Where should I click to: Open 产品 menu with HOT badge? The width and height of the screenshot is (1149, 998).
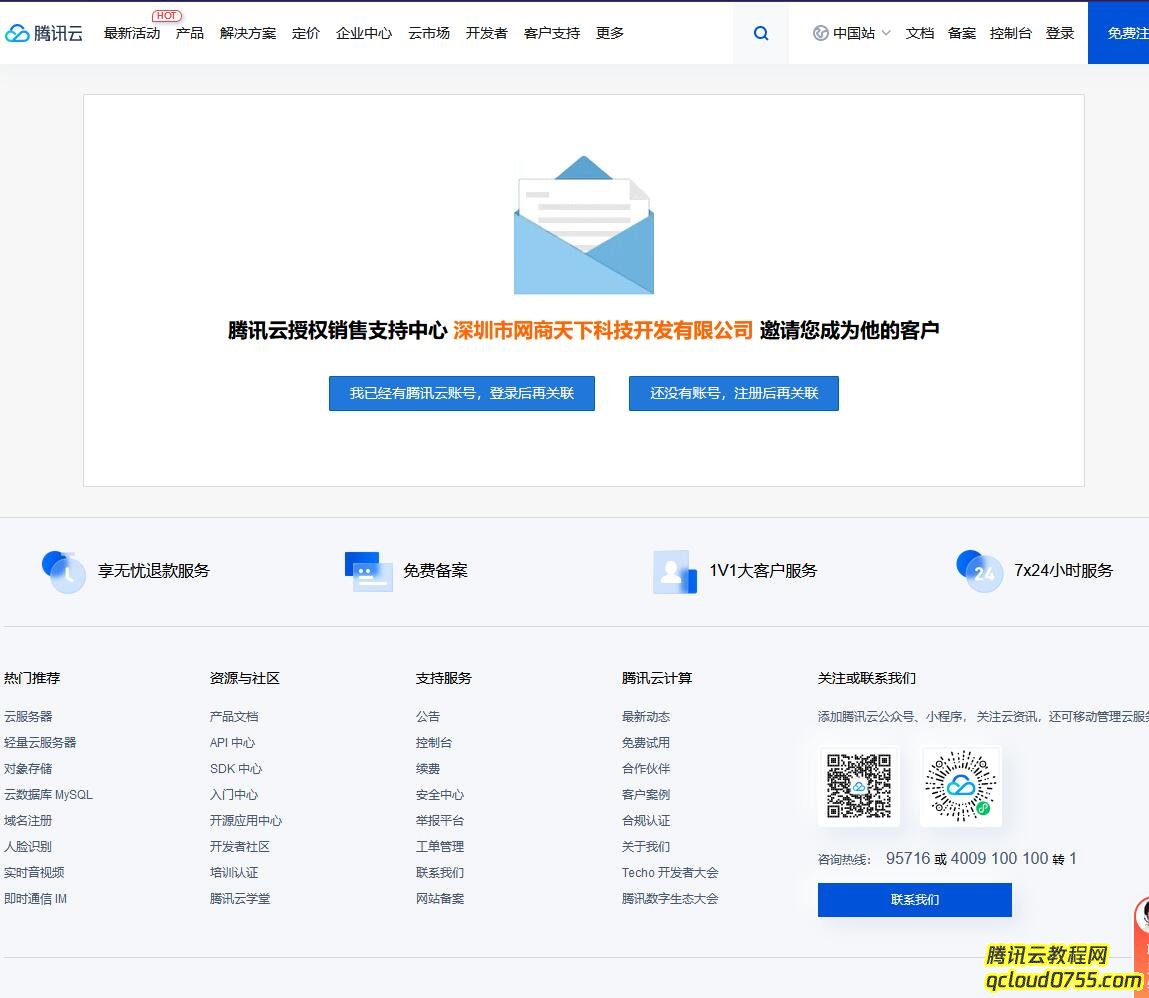[190, 33]
